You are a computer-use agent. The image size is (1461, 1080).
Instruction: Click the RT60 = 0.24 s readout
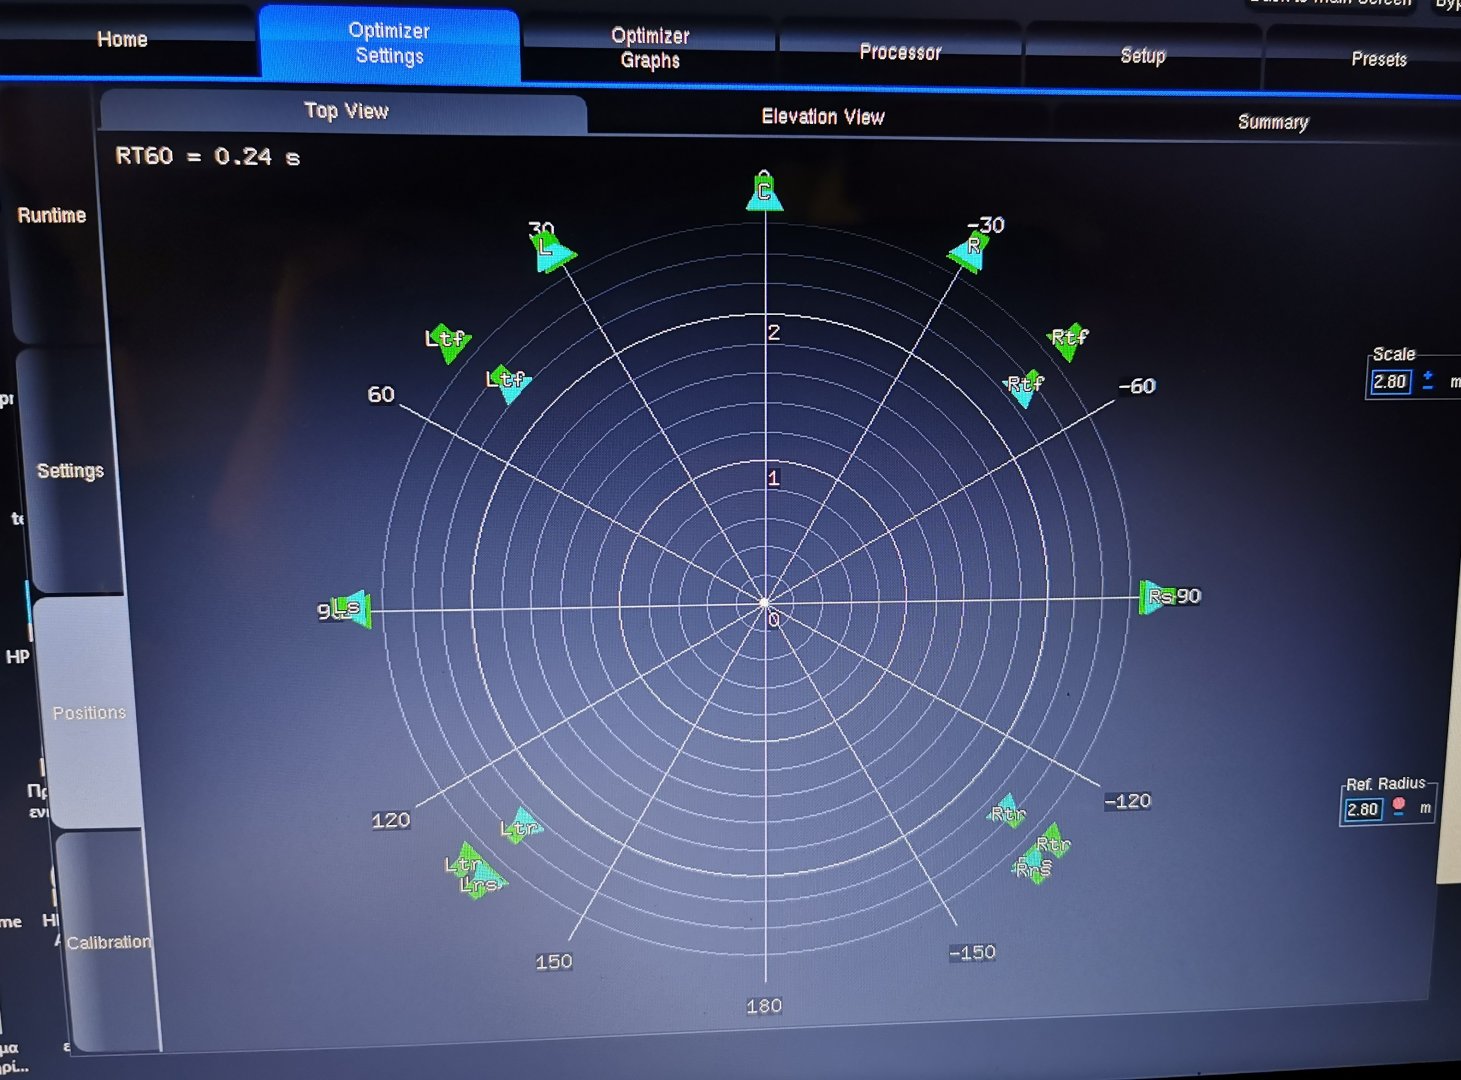(x=207, y=157)
